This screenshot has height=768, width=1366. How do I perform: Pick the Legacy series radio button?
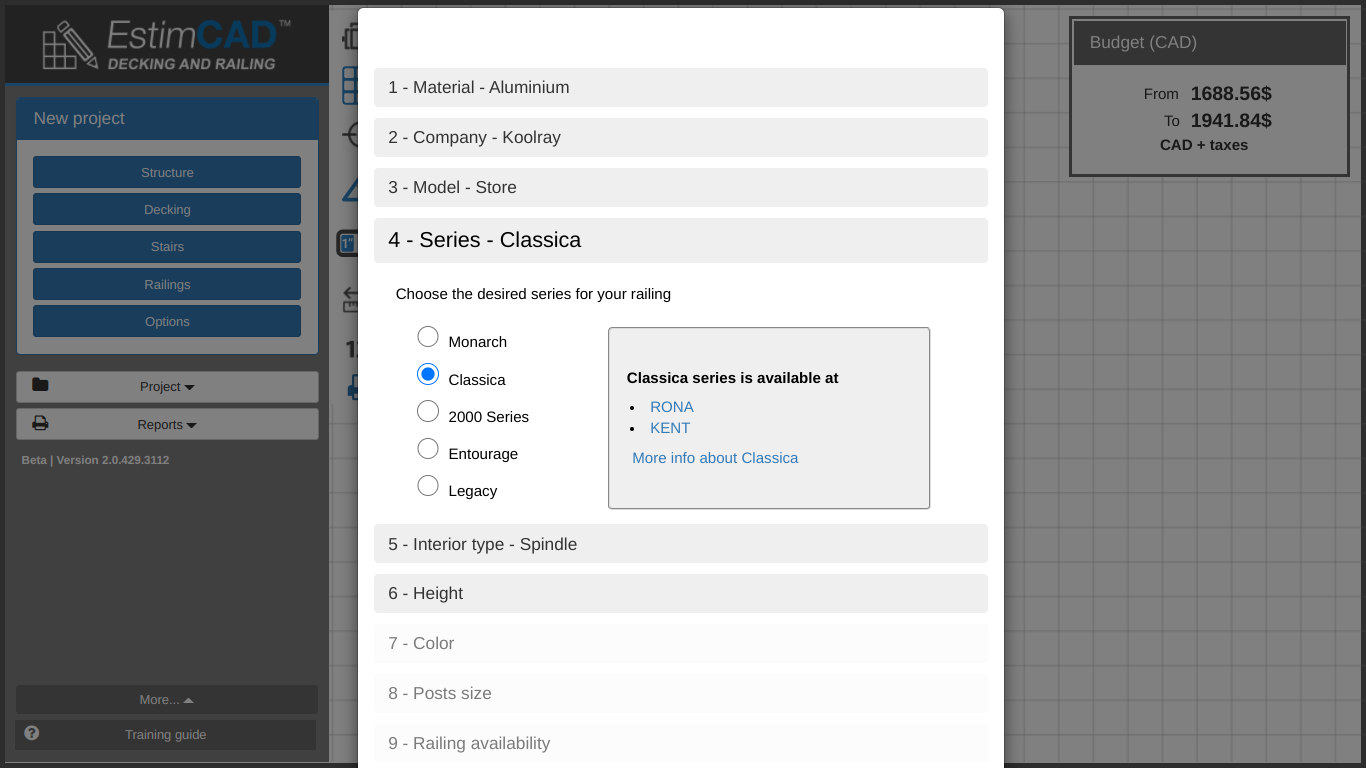(x=428, y=486)
